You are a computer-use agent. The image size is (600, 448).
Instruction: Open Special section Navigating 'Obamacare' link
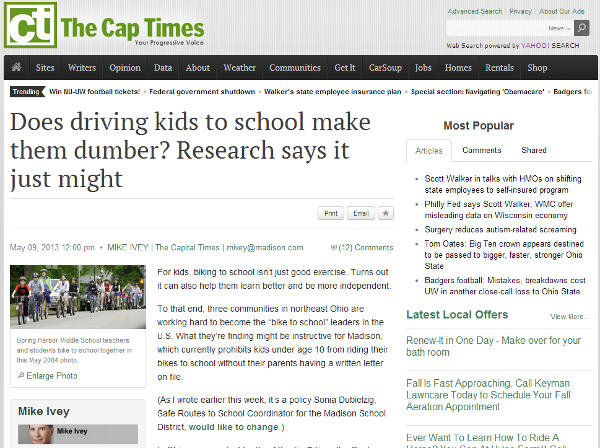click(x=478, y=91)
